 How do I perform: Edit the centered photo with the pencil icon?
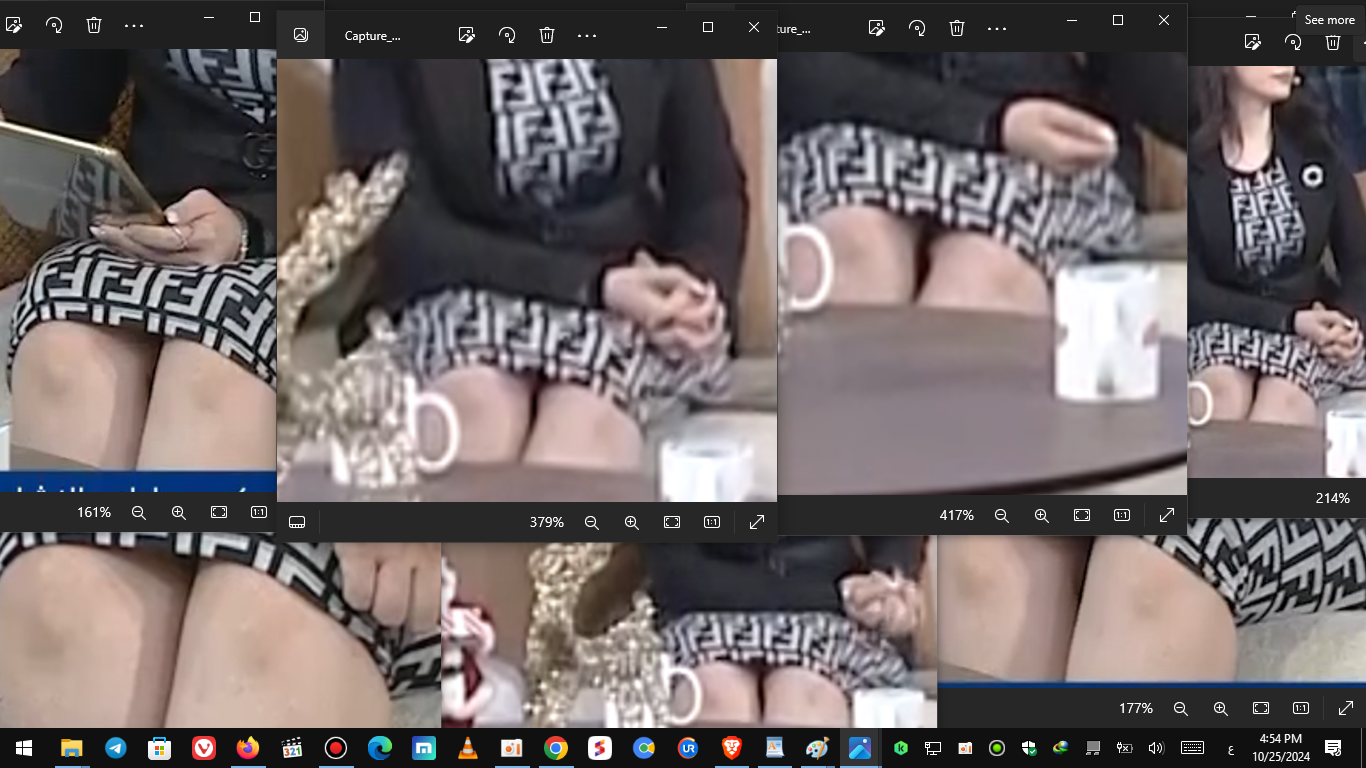(467, 33)
